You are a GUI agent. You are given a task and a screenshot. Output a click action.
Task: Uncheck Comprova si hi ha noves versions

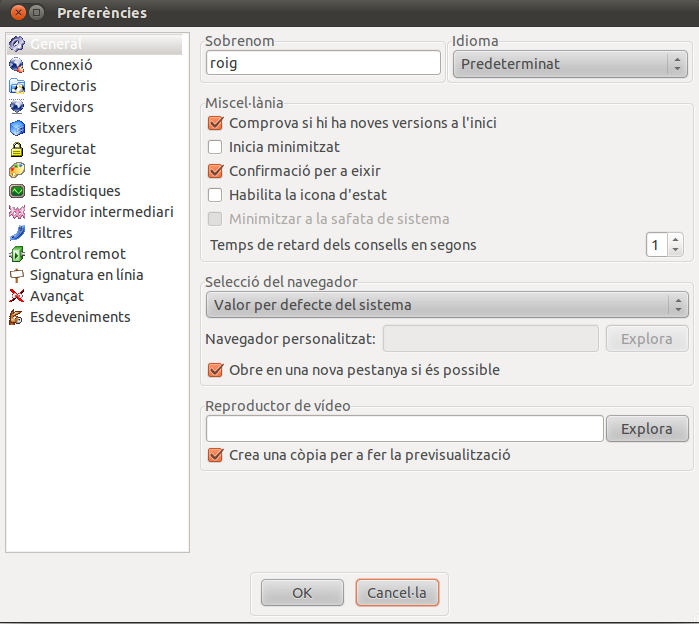point(215,123)
